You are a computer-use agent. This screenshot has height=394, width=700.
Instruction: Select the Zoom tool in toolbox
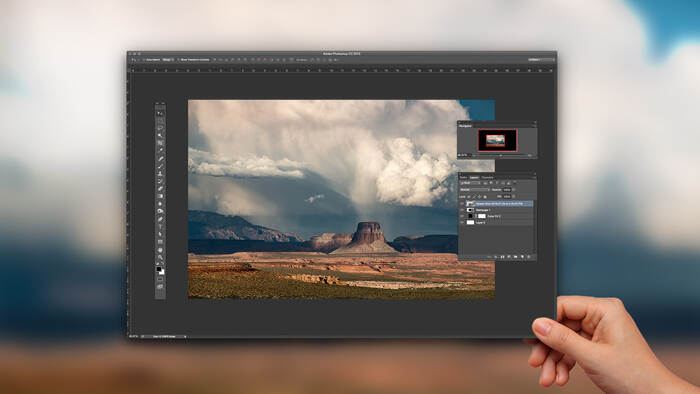(160, 257)
